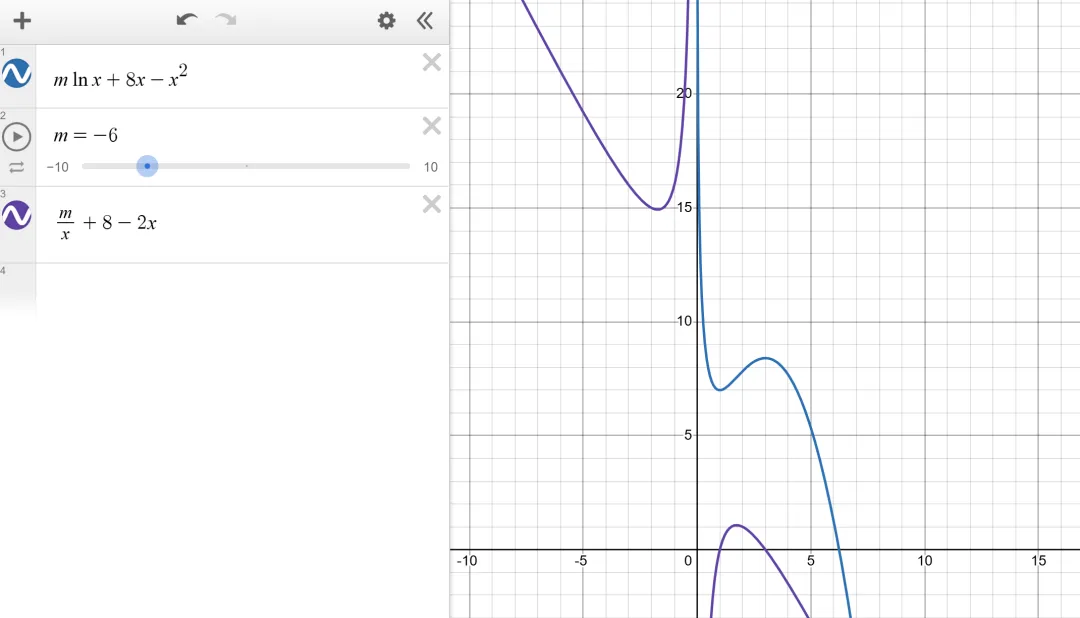Click the x-axis label 10

point(924,561)
